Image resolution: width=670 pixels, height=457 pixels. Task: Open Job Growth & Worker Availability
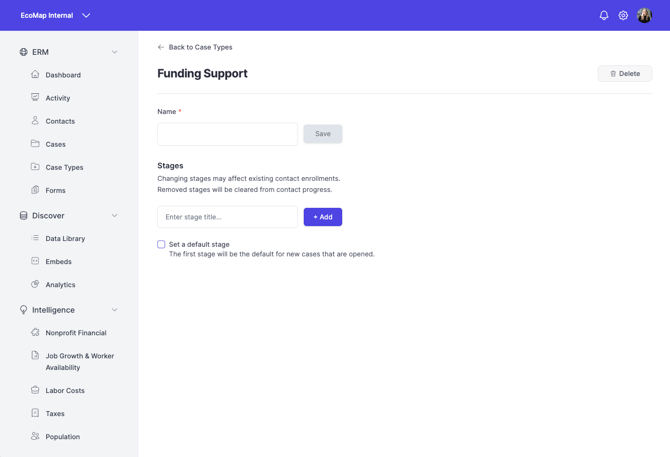point(80,362)
